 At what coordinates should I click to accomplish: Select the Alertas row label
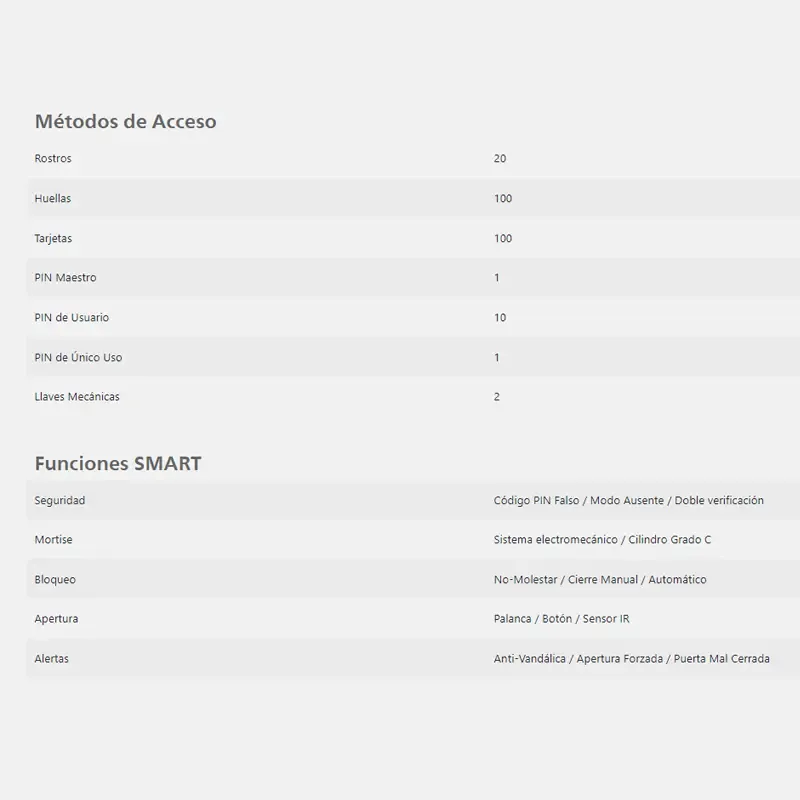coord(52,658)
